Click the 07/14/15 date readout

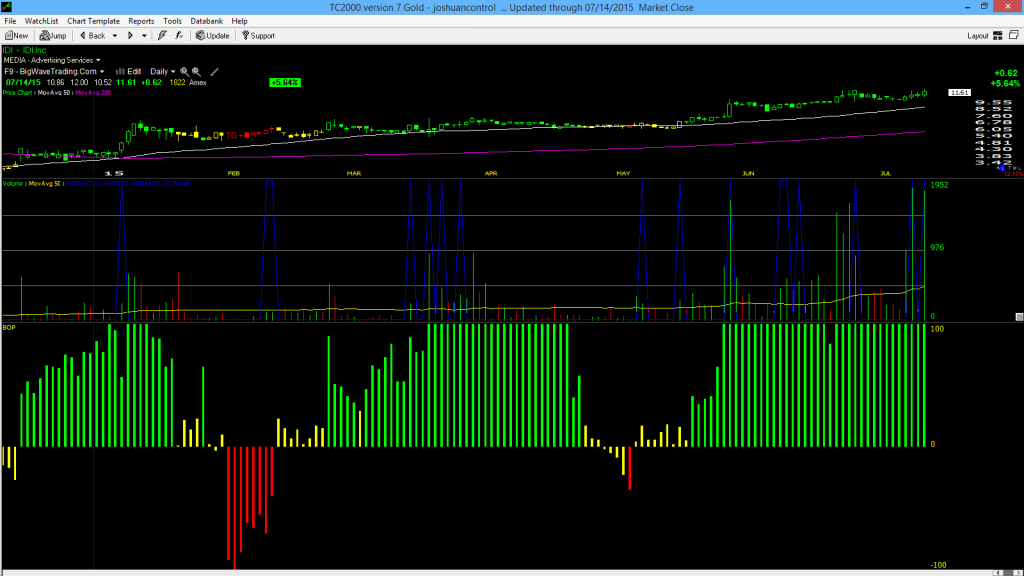[x=24, y=82]
